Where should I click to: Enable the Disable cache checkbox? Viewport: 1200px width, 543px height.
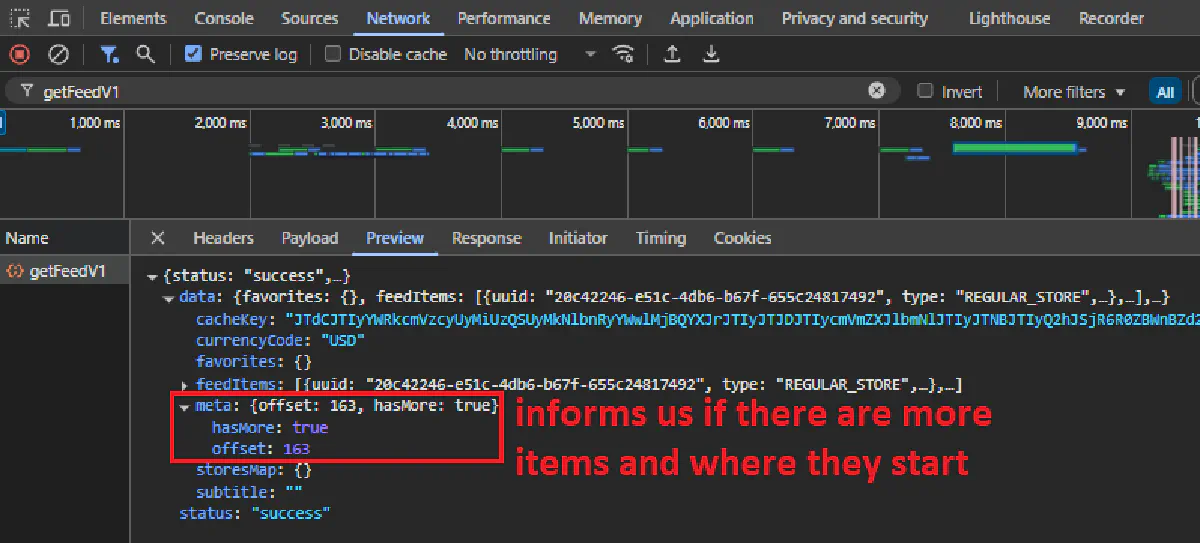(x=333, y=54)
